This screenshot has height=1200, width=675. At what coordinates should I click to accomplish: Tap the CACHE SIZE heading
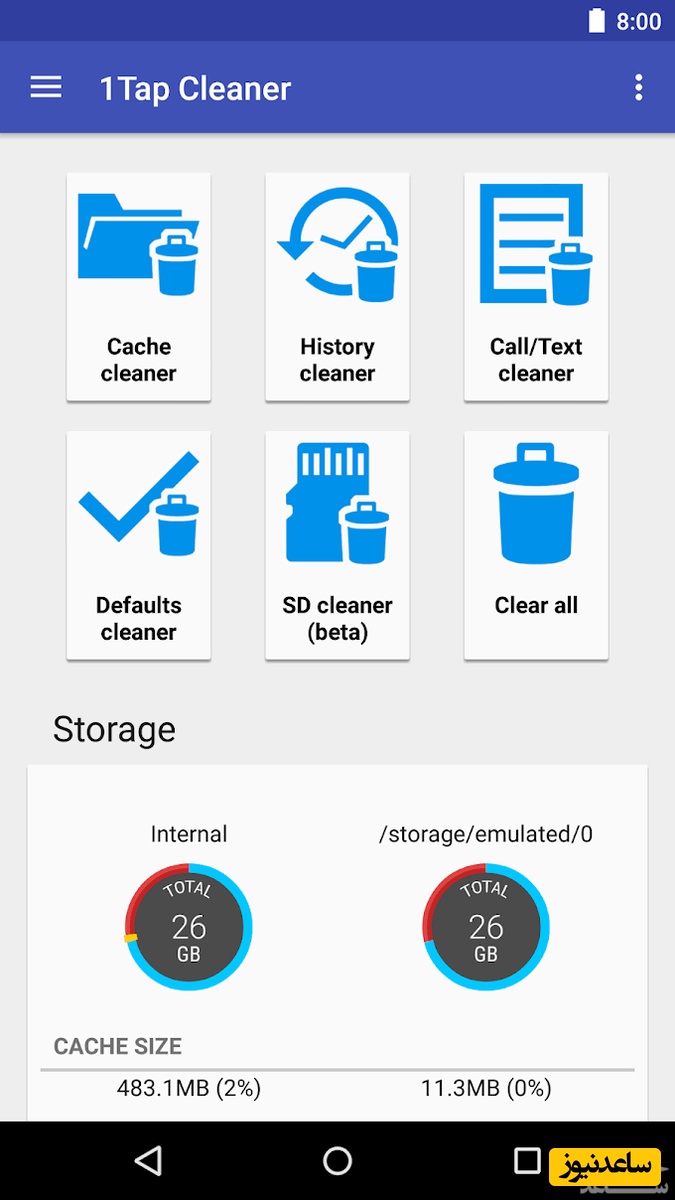click(117, 1047)
